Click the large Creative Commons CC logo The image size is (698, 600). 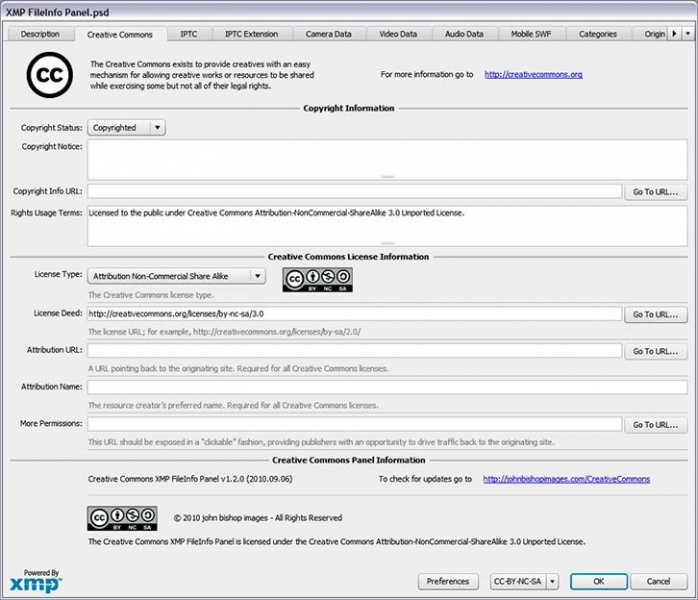pyautogui.click(x=49, y=75)
